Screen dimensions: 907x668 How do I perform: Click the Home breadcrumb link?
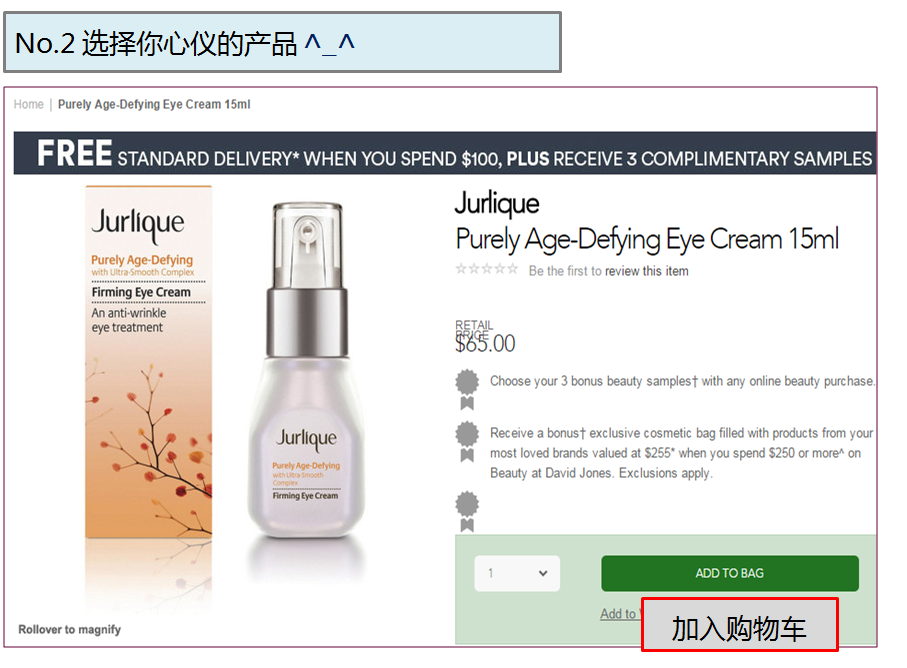(28, 104)
